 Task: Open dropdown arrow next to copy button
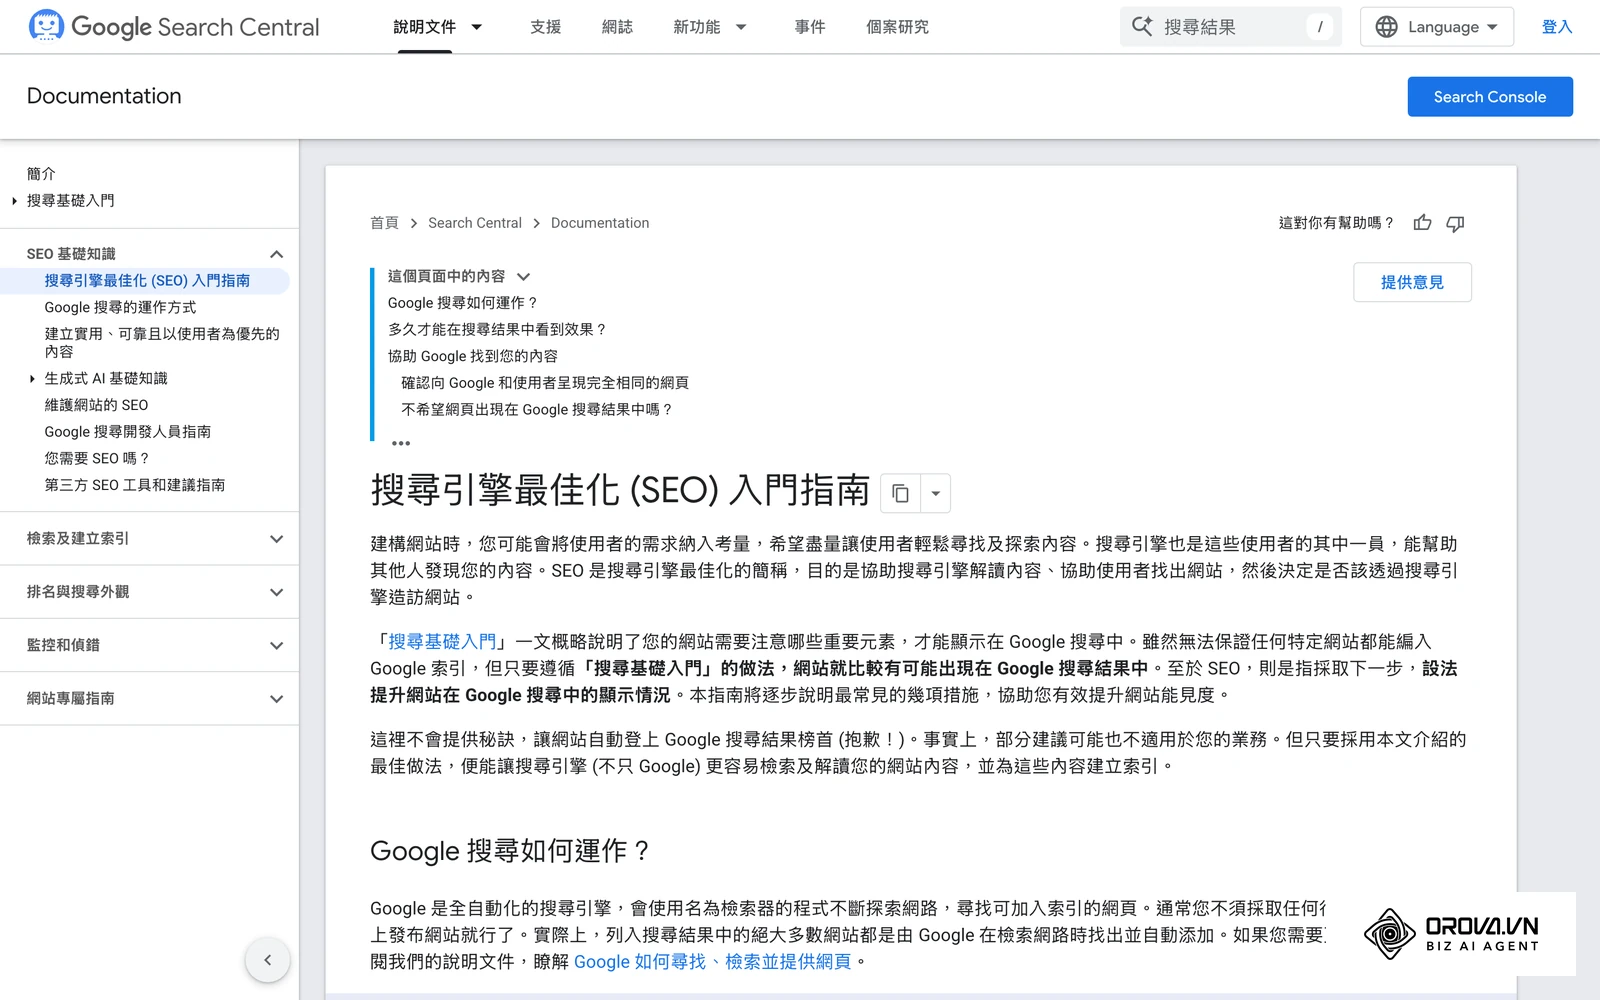[935, 493]
